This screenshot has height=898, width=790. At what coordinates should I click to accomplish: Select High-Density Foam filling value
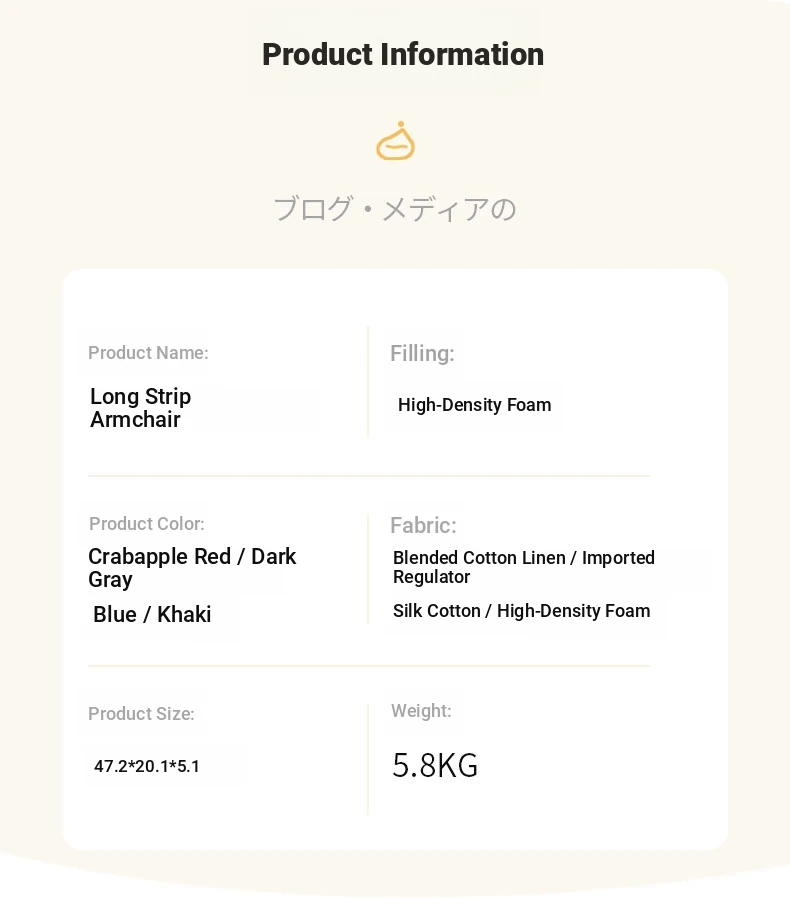474,405
